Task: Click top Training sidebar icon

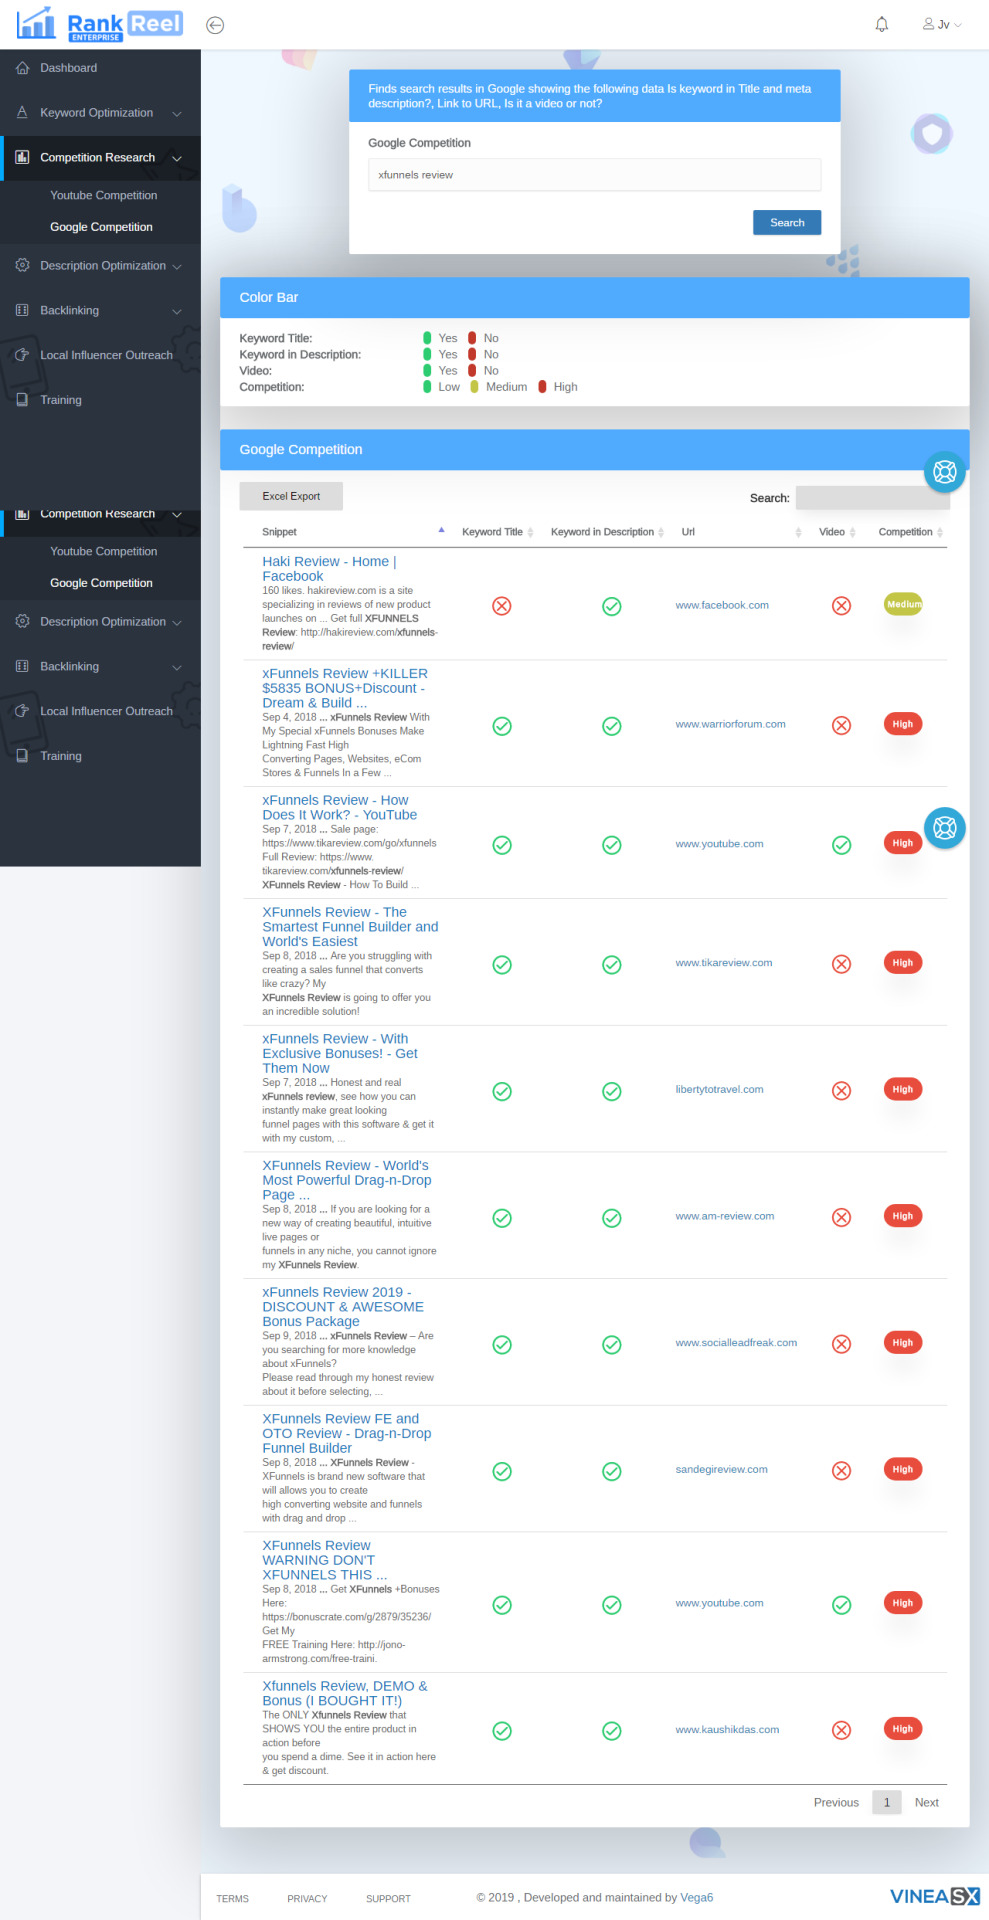Action: 22,399
